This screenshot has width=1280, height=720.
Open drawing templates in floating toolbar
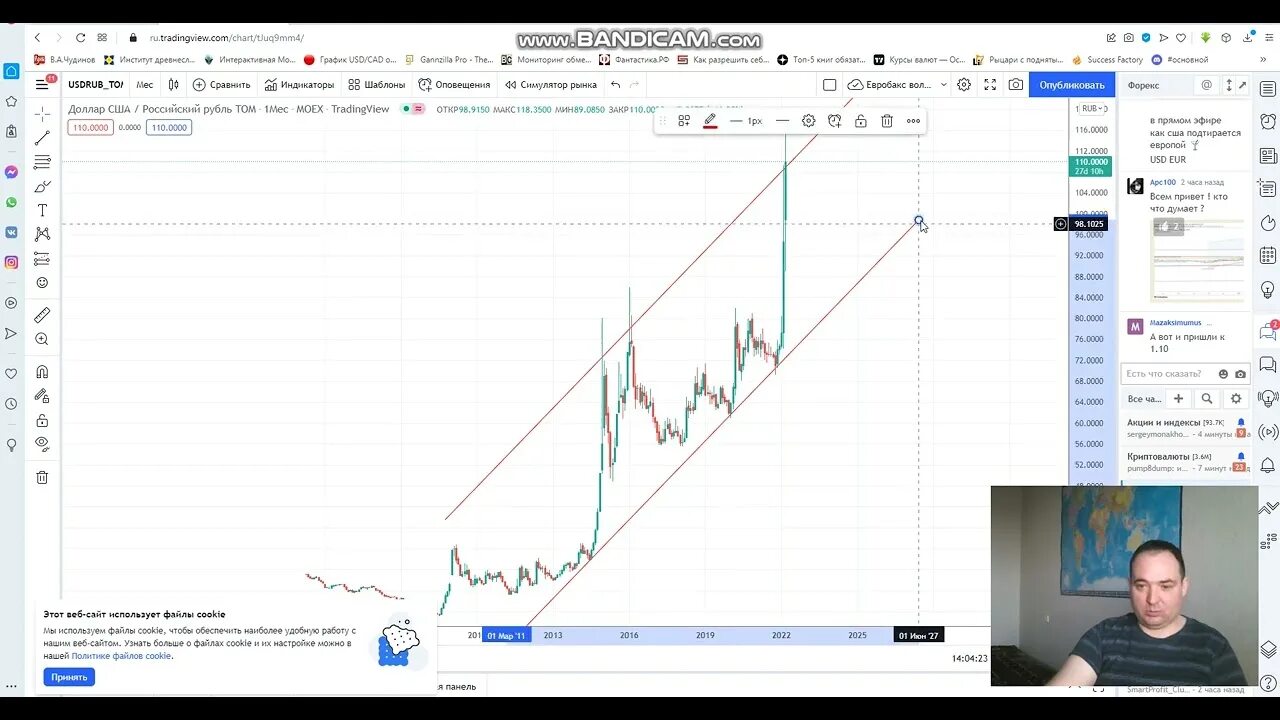[x=684, y=121]
